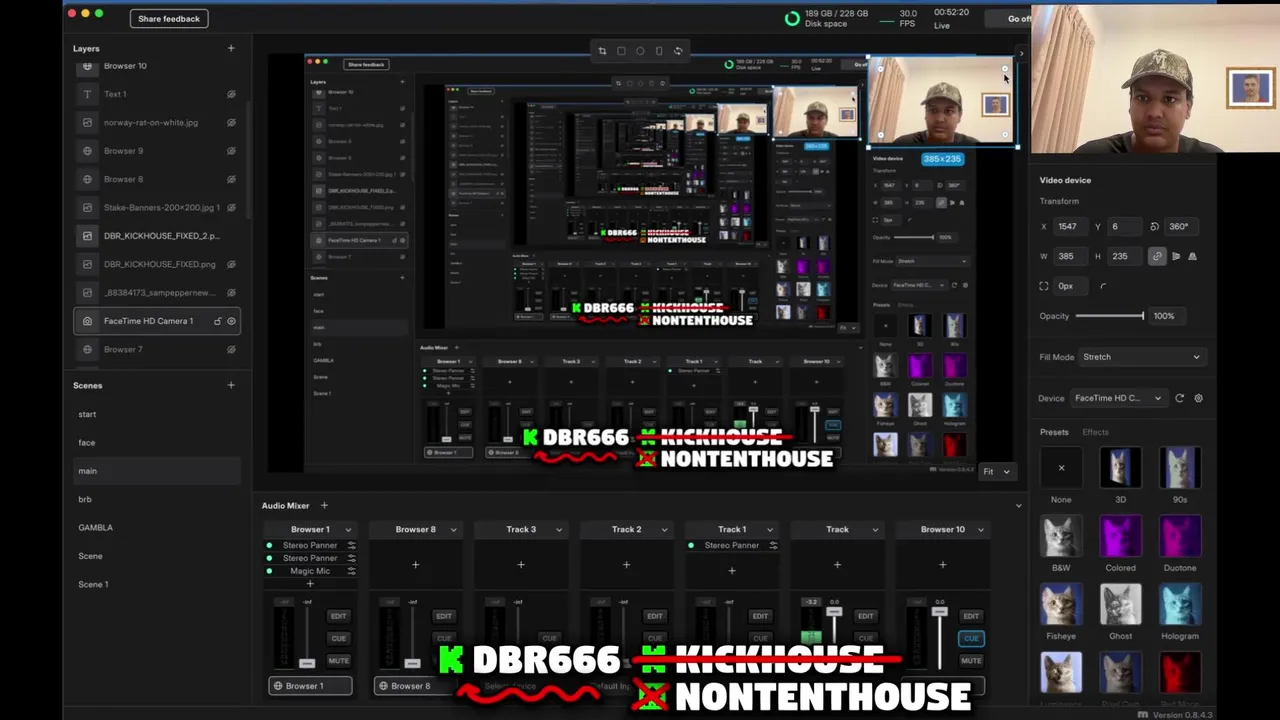Show the hidden Stake-Banners layer
Image resolution: width=1280 pixels, height=720 pixels.
[231, 207]
